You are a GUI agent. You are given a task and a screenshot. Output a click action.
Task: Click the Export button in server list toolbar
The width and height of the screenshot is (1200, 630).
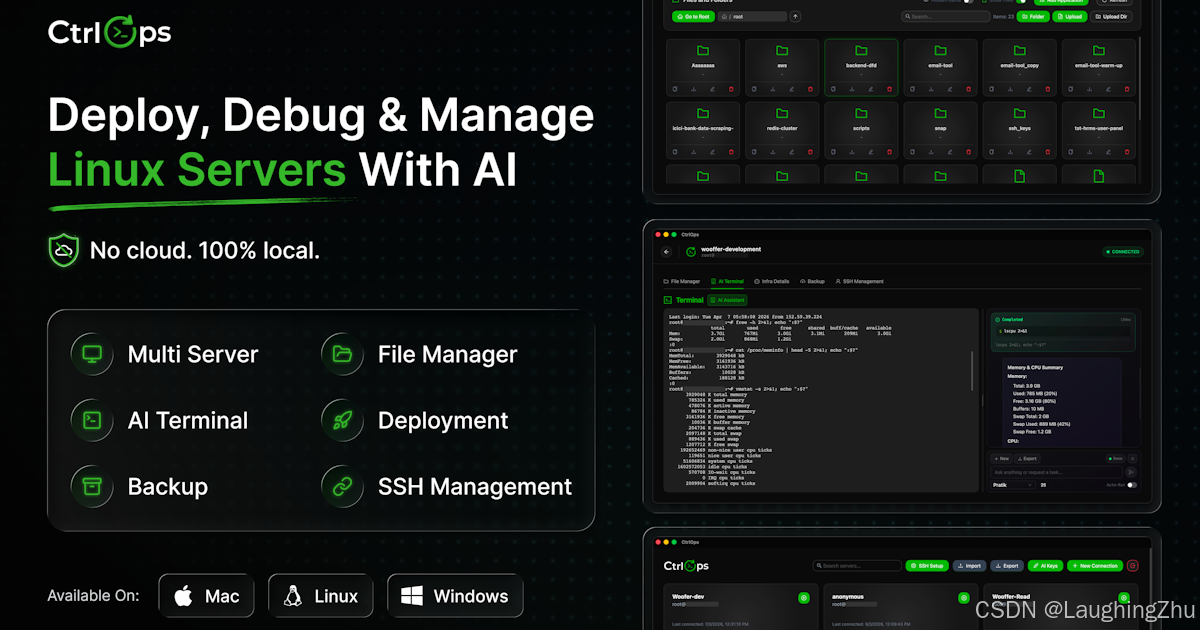[x=1007, y=566]
